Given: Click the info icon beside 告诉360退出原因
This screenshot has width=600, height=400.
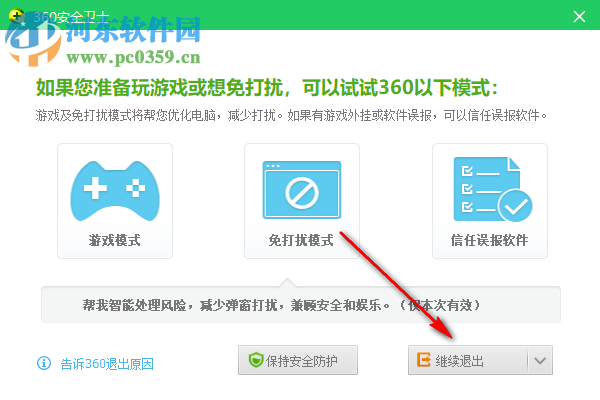Looking at the screenshot, I should (44, 363).
